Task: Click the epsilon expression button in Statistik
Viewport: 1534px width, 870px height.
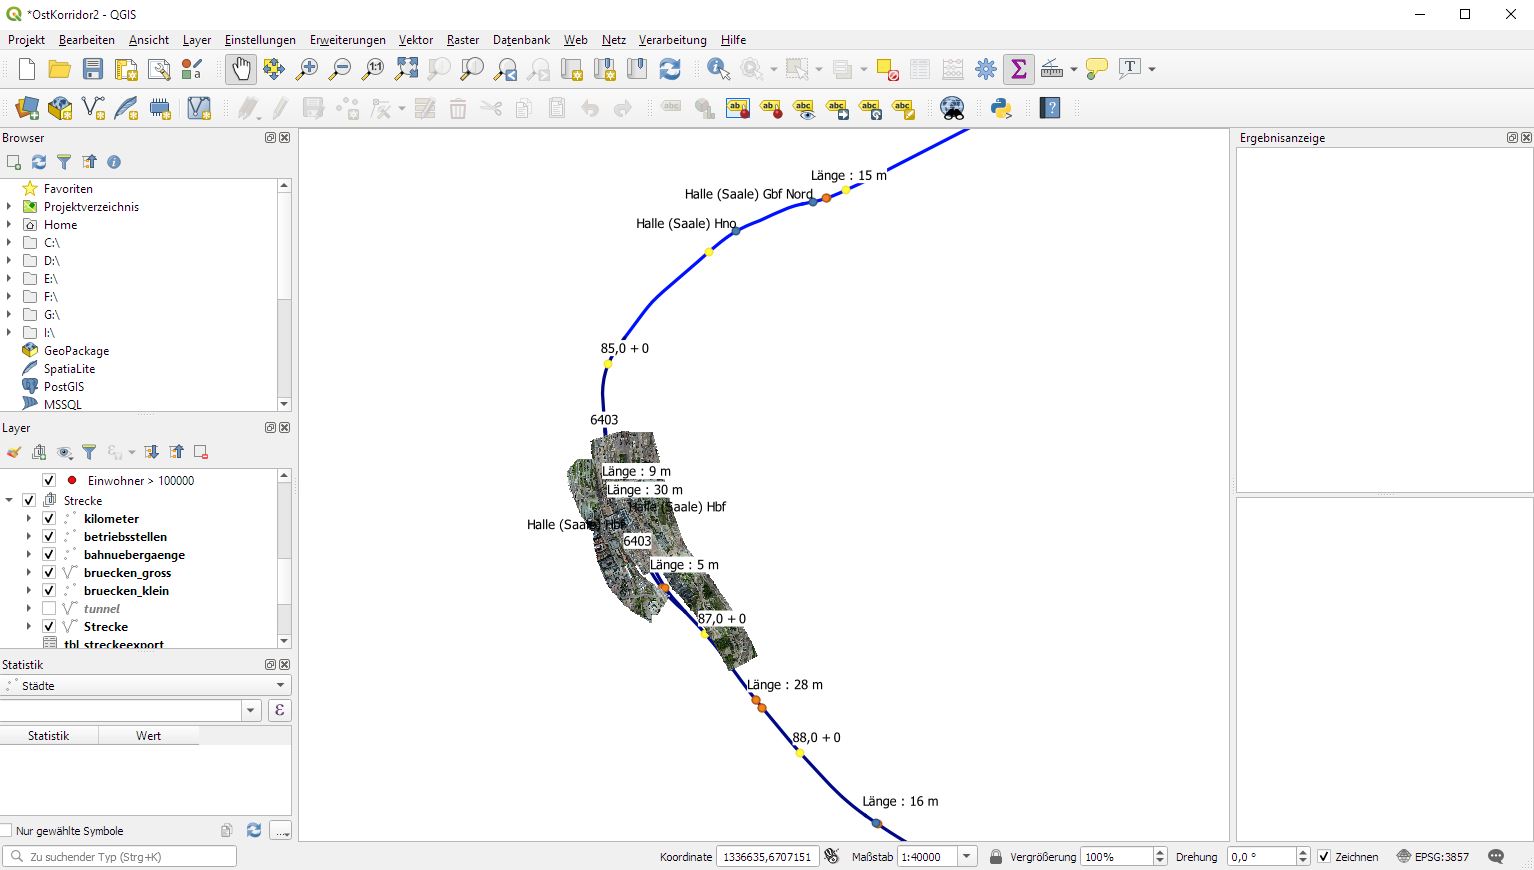Action: [279, 709]
